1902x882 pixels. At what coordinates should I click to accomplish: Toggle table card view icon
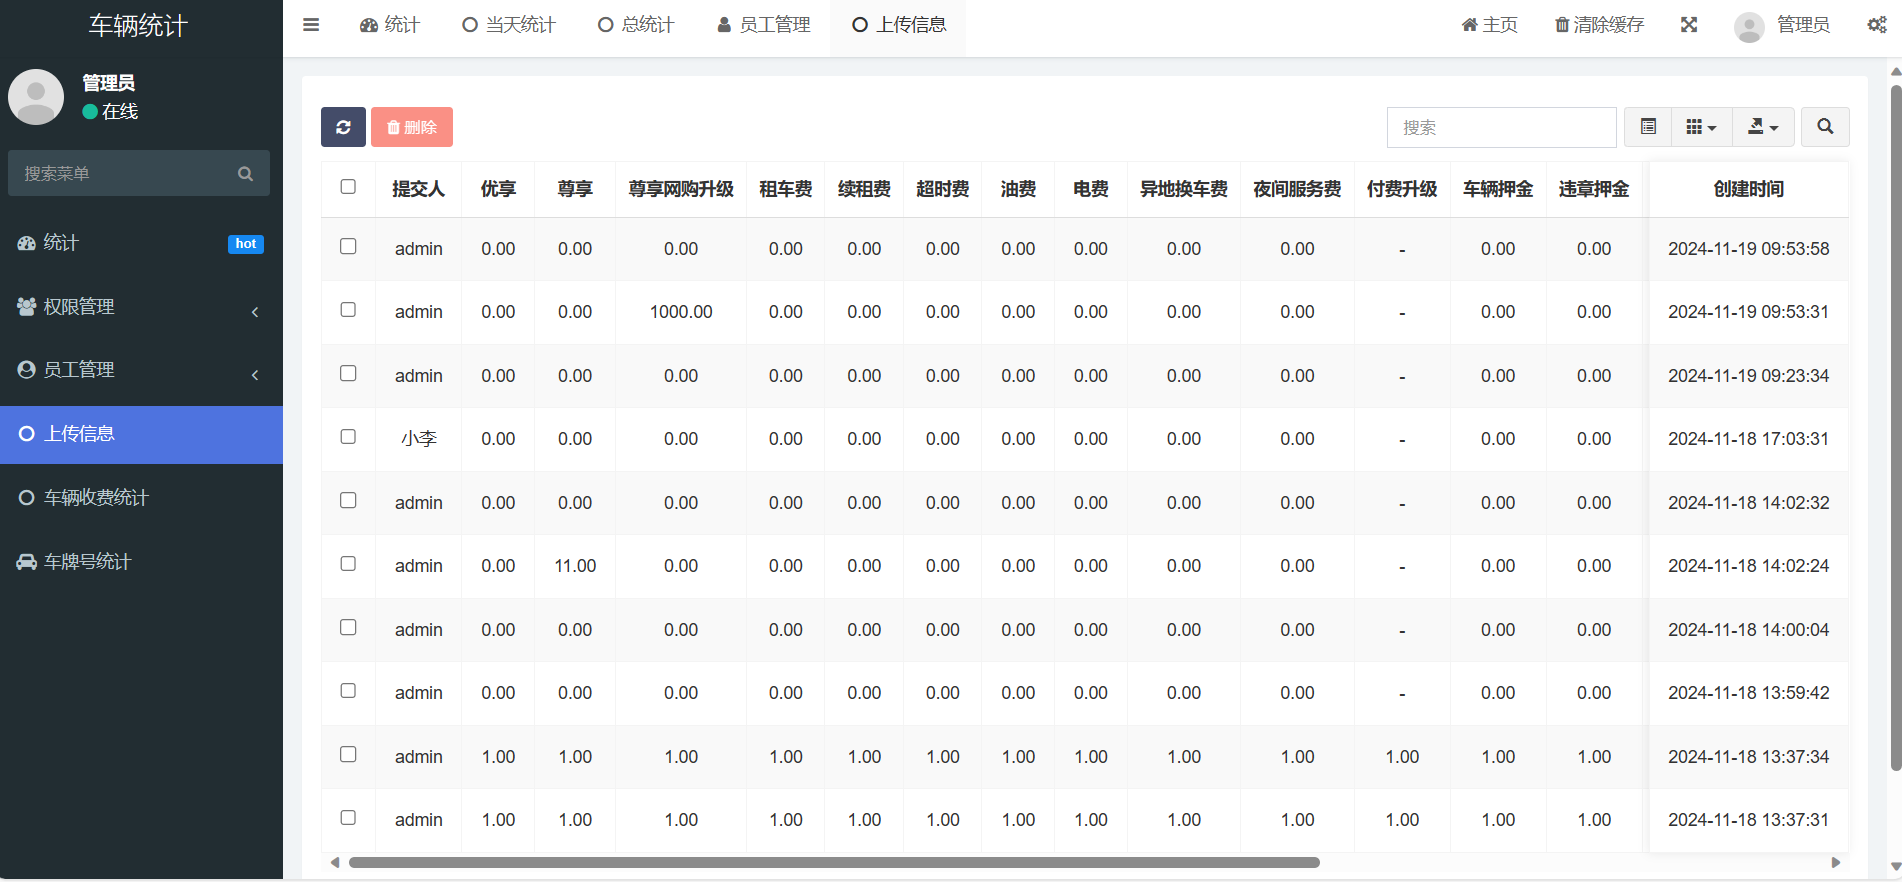[1648, 127]
